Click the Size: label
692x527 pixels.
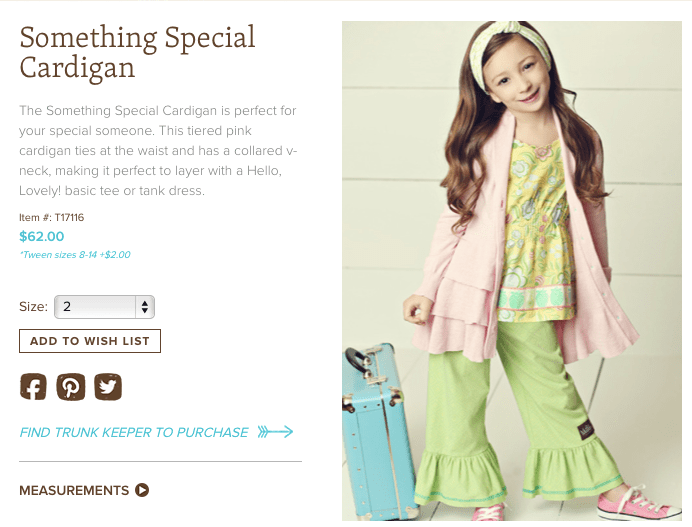tap(34, 307)
